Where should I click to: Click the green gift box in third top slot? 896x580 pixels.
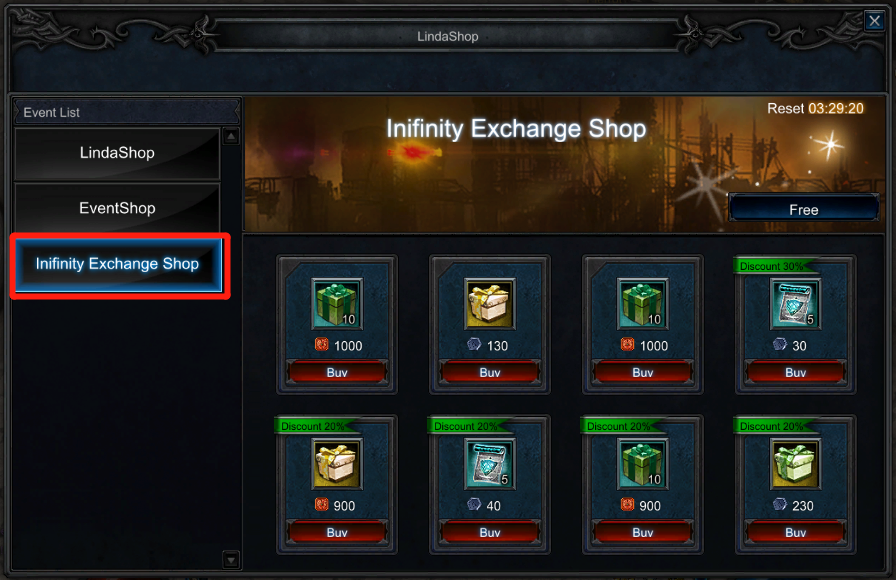pos(642,303)
